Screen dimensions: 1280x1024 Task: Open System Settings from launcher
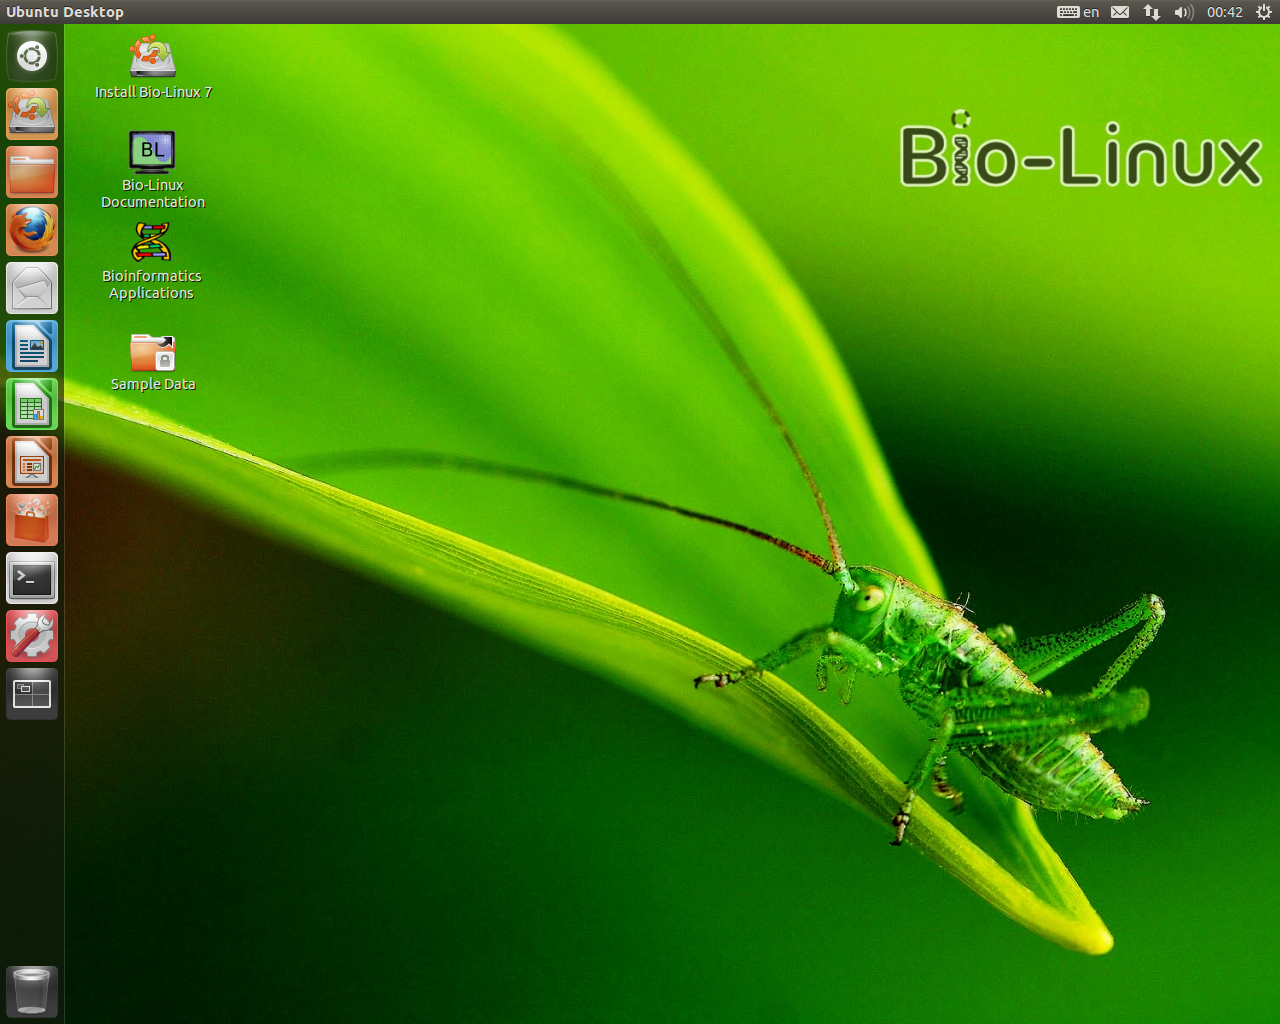coord(32,636)
